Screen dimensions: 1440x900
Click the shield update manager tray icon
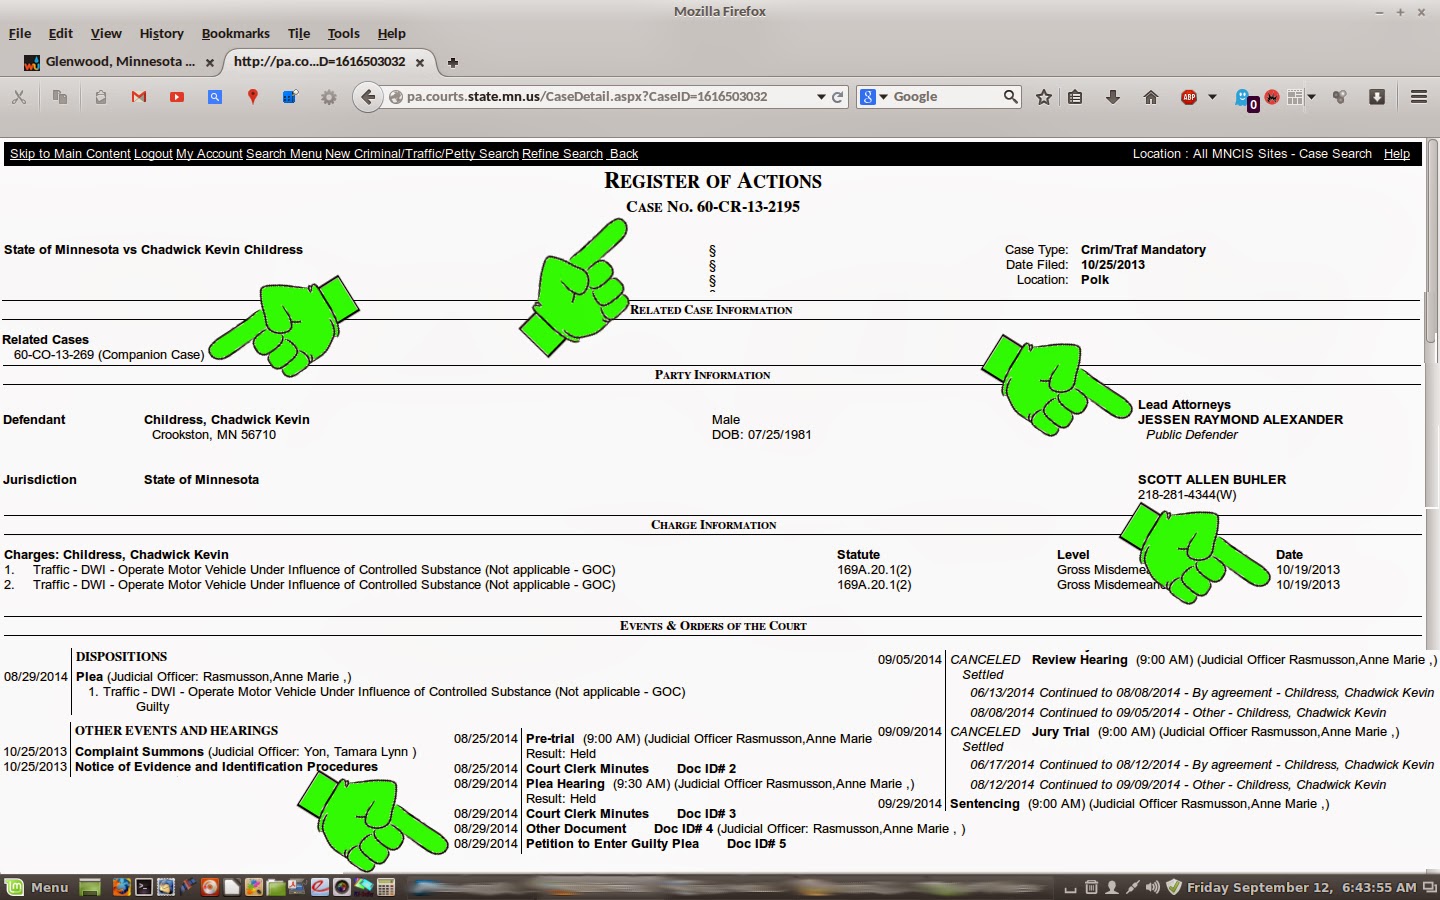pyautogui.click(x=1174, y=887)
